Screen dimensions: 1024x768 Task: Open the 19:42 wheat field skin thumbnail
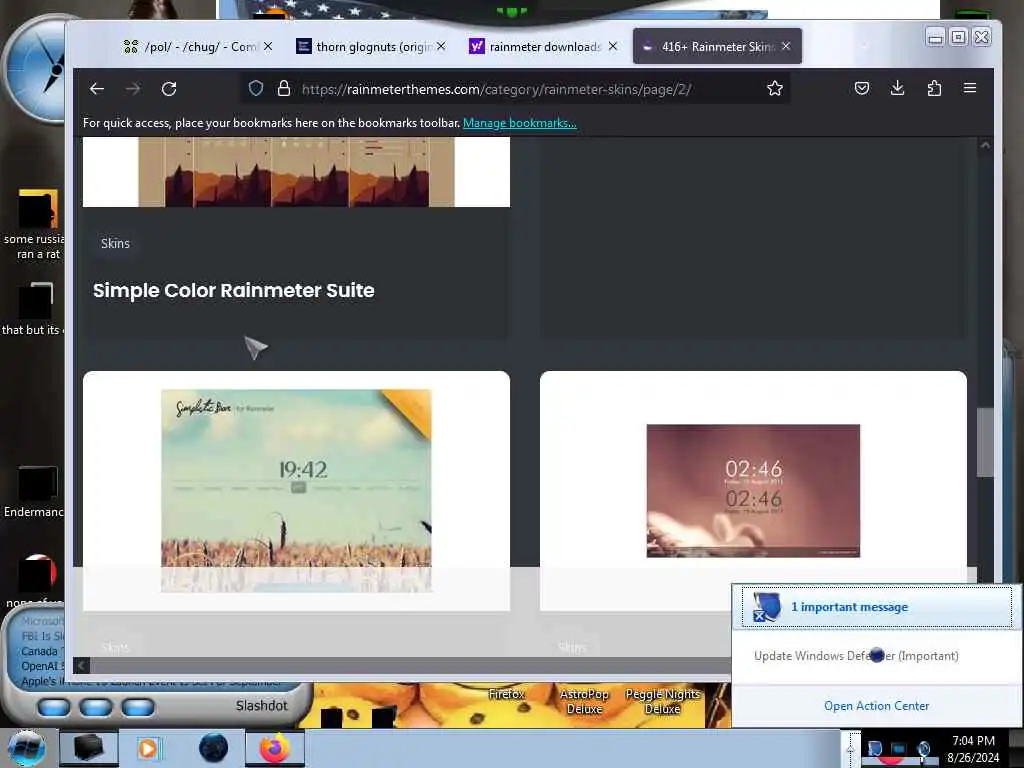[x=296, y=491]
